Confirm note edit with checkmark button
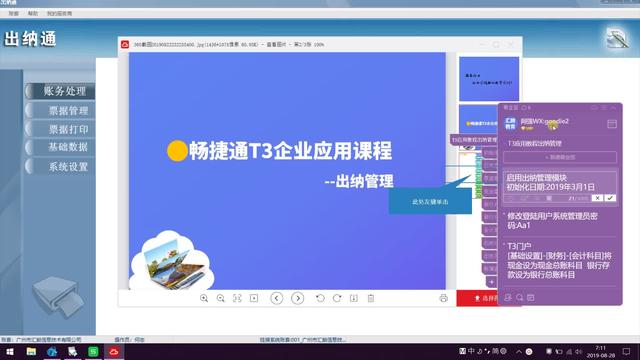Image resolution: width=640 pixels, height=360 pixels. coord(610,198)
